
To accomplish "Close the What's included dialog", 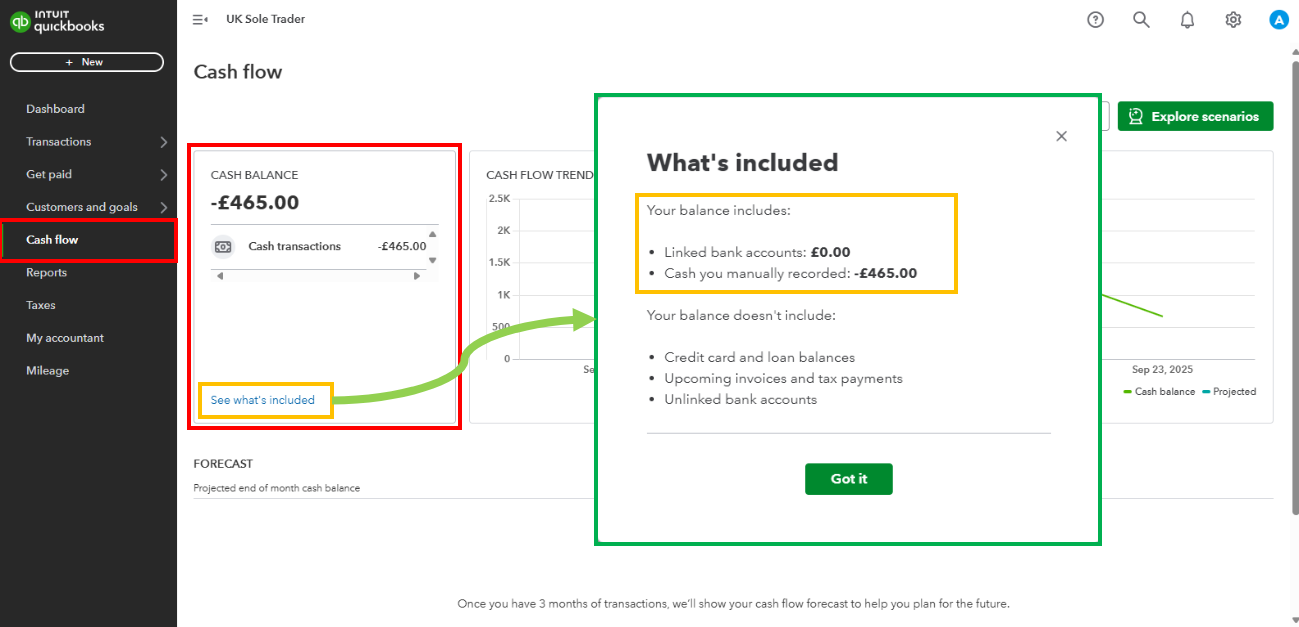I will [x=1062, y=136].
